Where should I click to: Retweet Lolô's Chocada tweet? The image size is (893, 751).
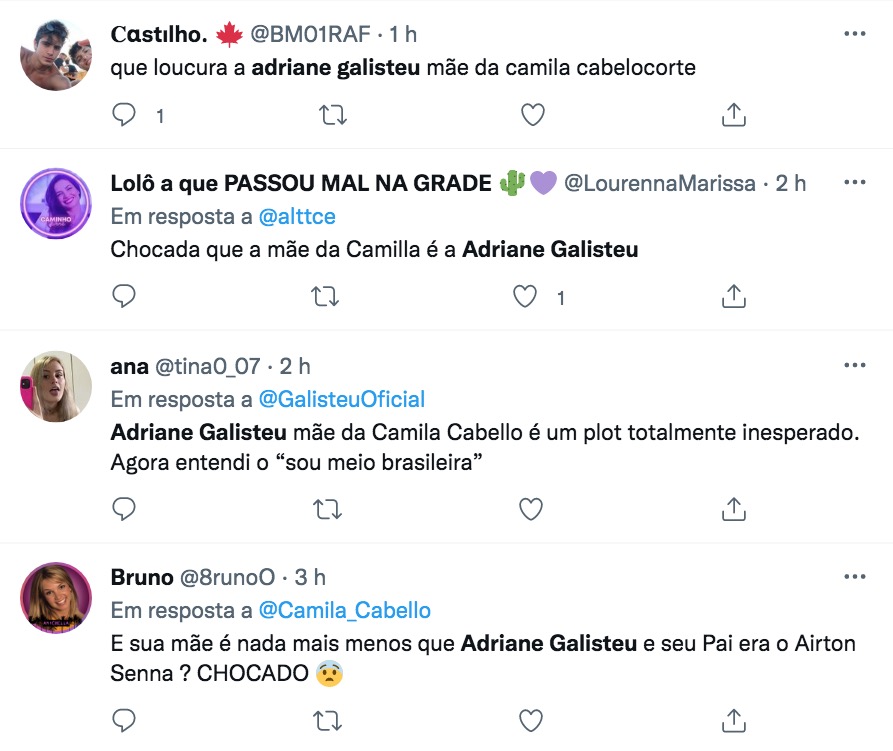coord(325,296)
